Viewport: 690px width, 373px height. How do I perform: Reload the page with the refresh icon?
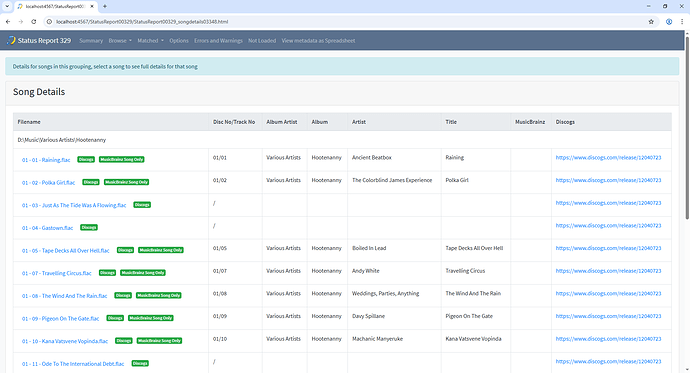33,22
